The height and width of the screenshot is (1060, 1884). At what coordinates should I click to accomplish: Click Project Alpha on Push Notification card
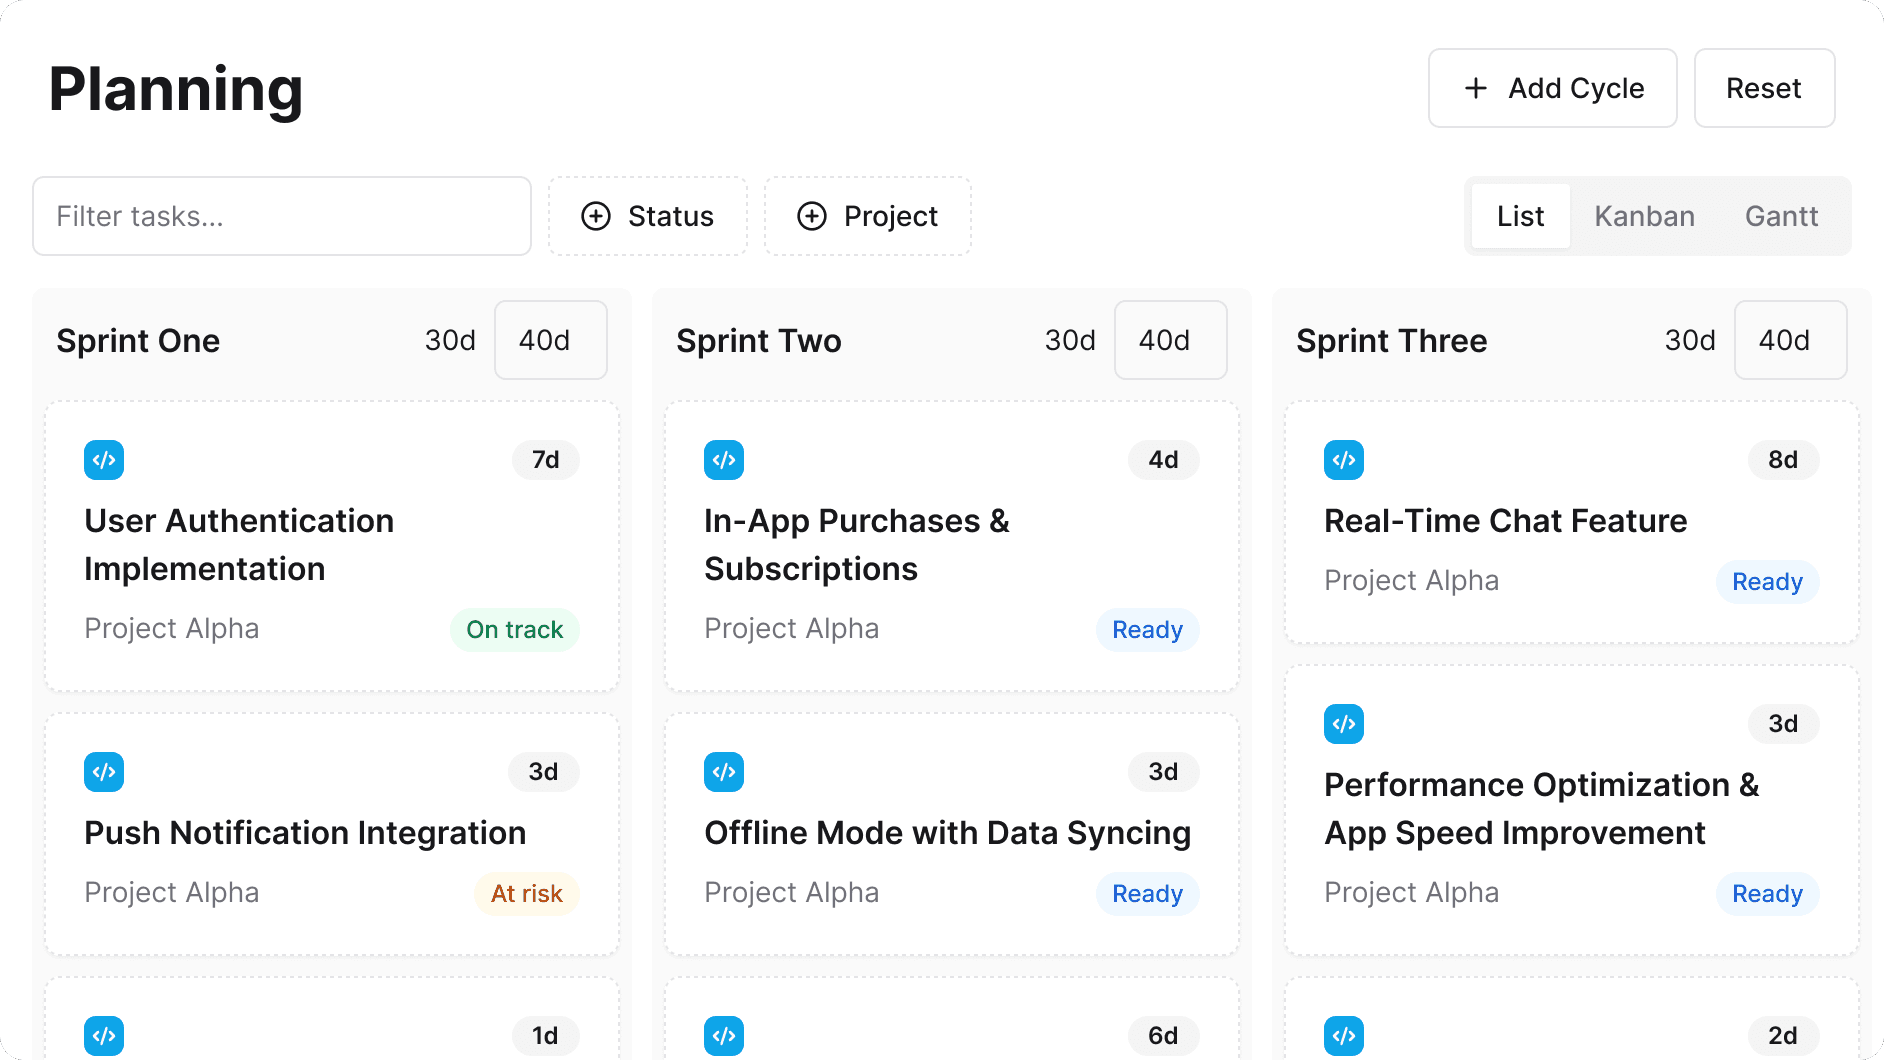[172, 893]
